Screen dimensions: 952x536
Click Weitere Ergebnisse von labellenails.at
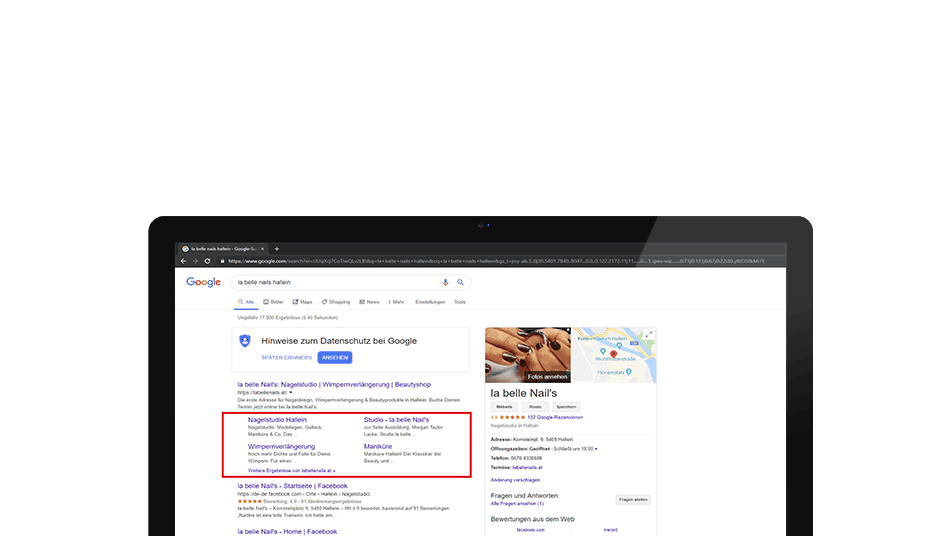click(291, 470)
